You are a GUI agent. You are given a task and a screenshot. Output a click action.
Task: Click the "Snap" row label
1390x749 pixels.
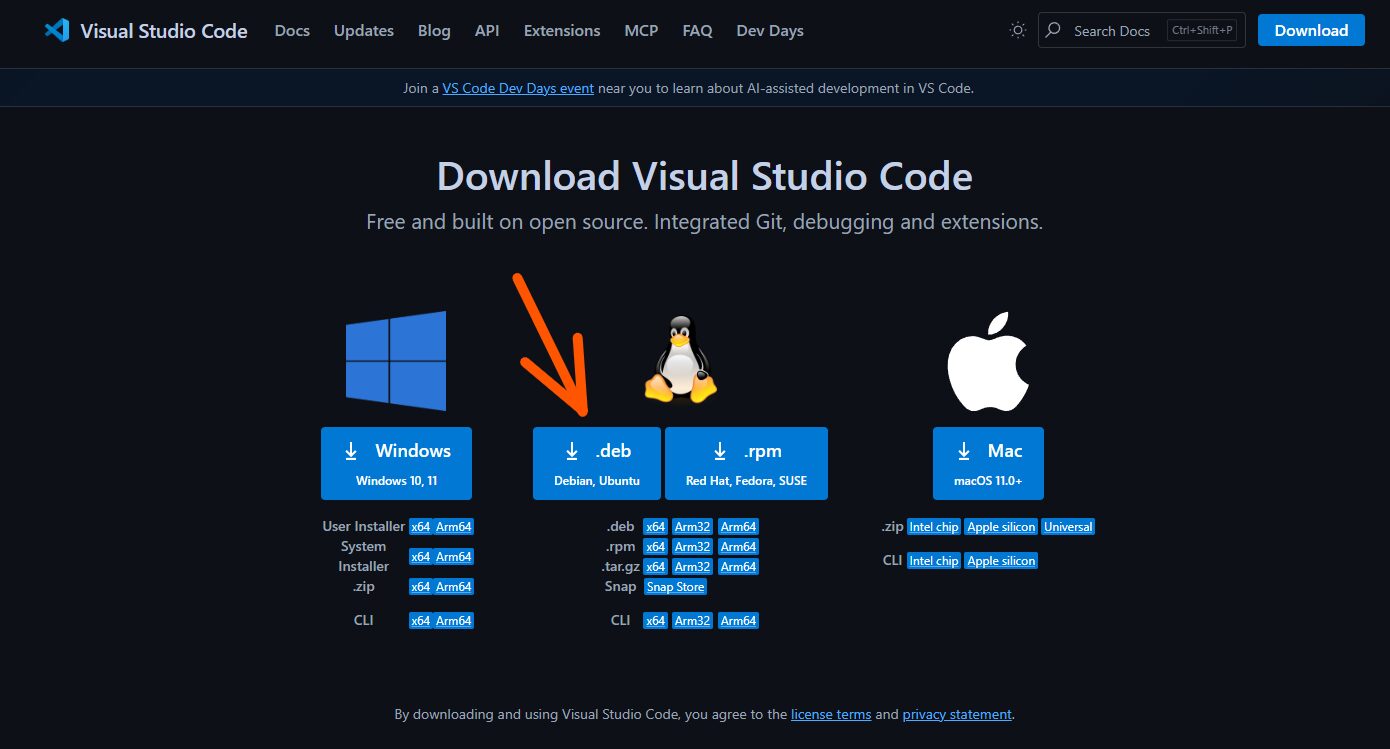pos(620,587)
